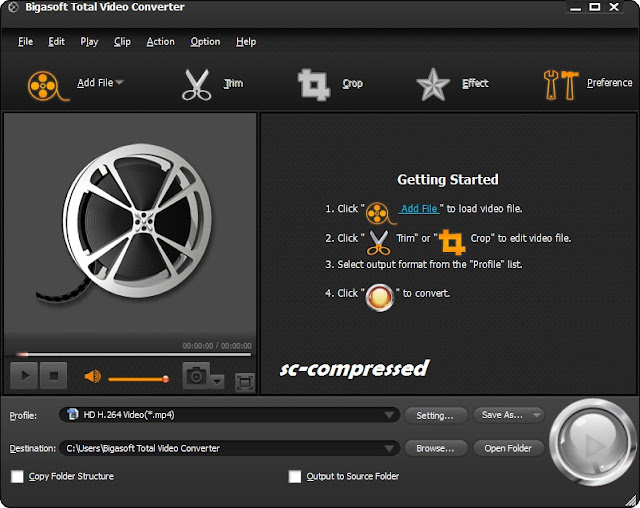This screenshot has height=508, width=640.
Task: Click the orange volume slider
Action: click(138, 379)
